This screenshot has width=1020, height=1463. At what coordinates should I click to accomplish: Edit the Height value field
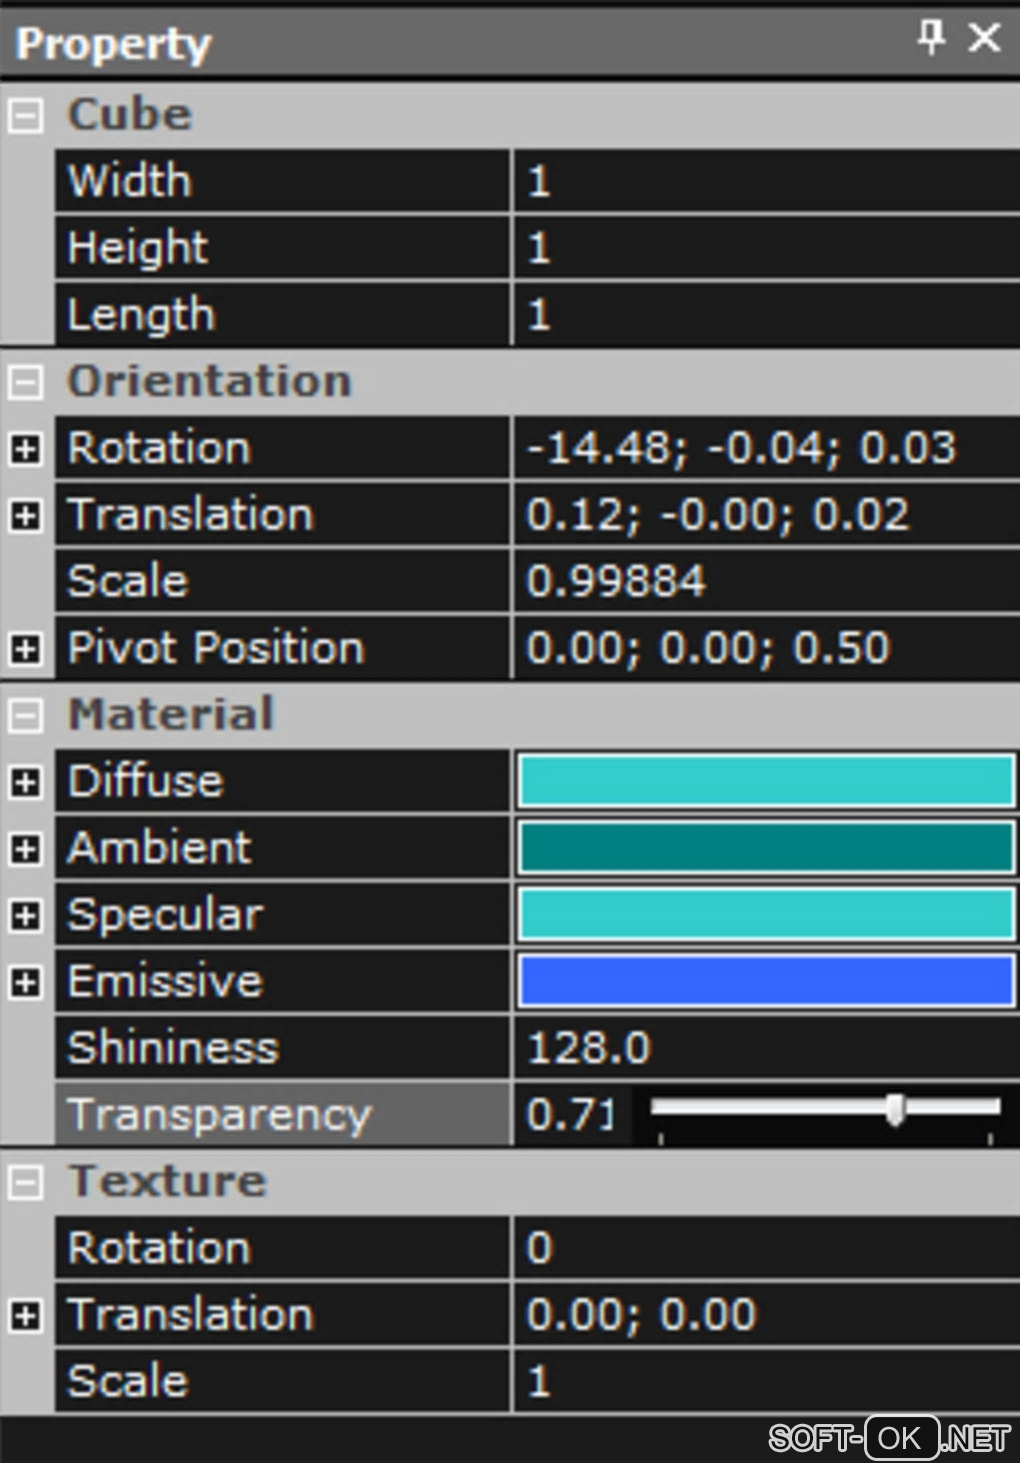(767, 247)
